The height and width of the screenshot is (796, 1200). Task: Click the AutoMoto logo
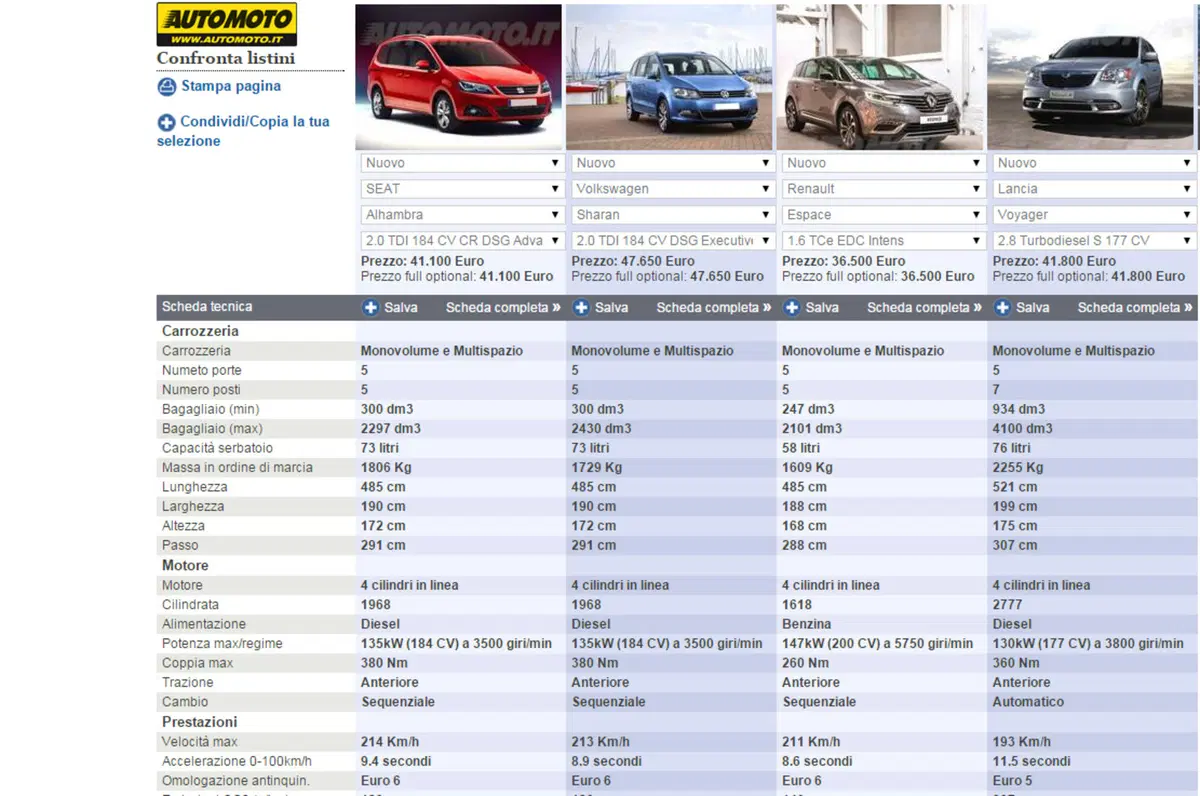point(227,24)
